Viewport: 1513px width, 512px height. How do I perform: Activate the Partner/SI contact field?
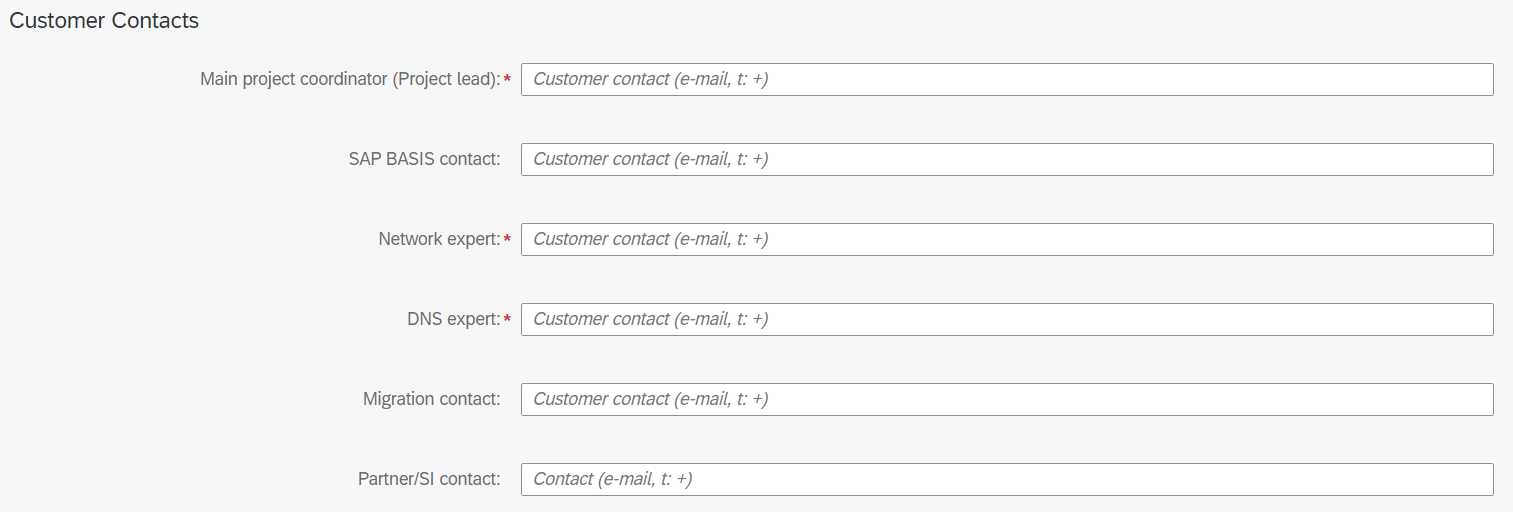coord(1007,479)
